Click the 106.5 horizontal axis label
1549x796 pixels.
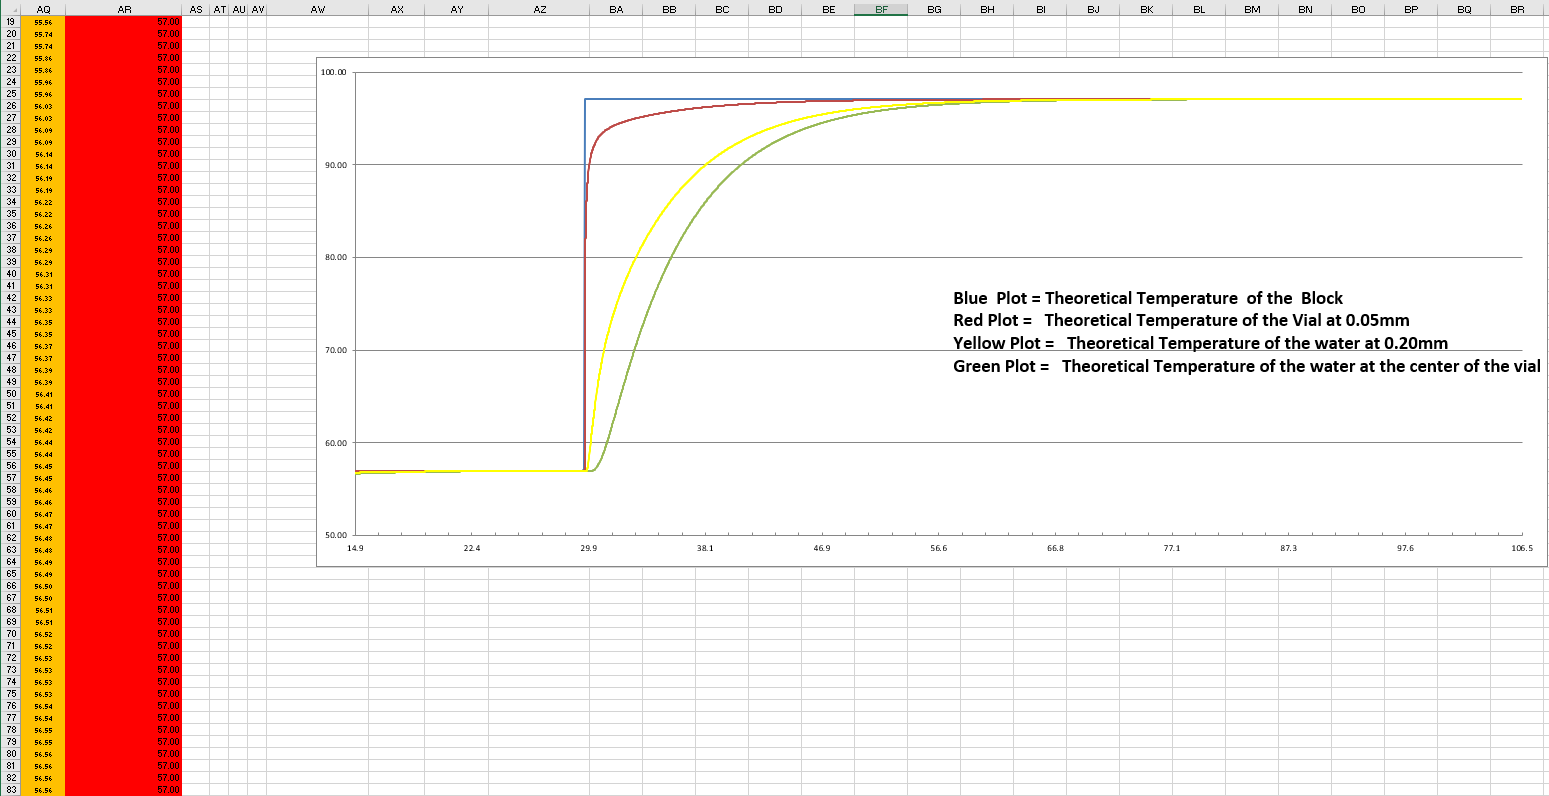coord(1521,549)
